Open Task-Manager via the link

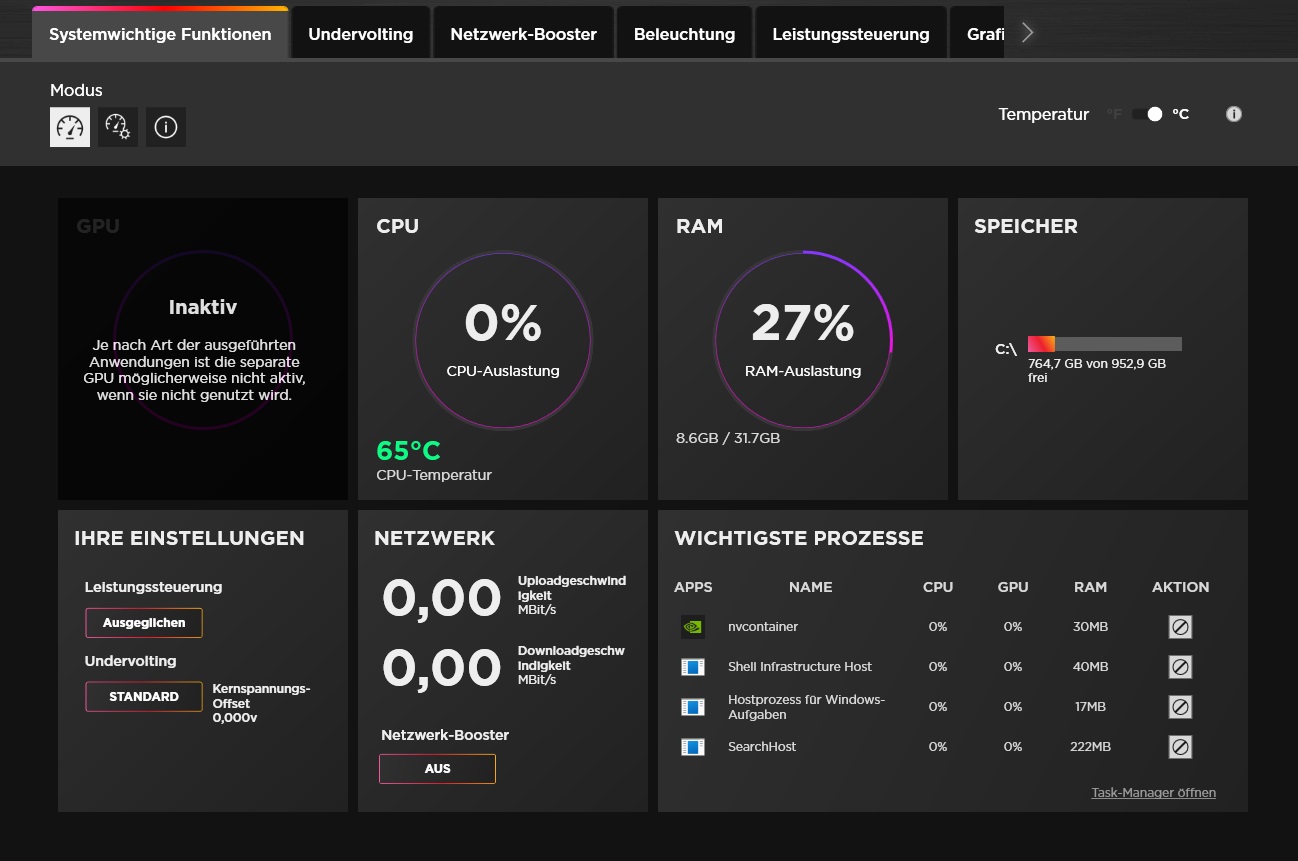pos(1153,793)
